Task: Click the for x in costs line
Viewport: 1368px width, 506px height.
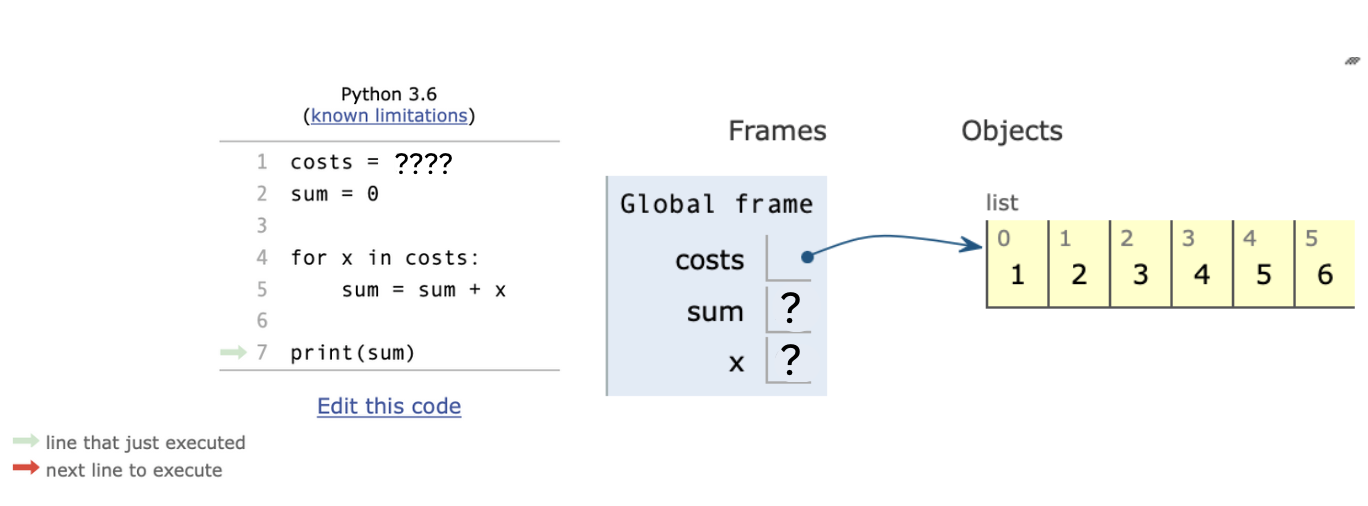Action: [x=386, y=258]
